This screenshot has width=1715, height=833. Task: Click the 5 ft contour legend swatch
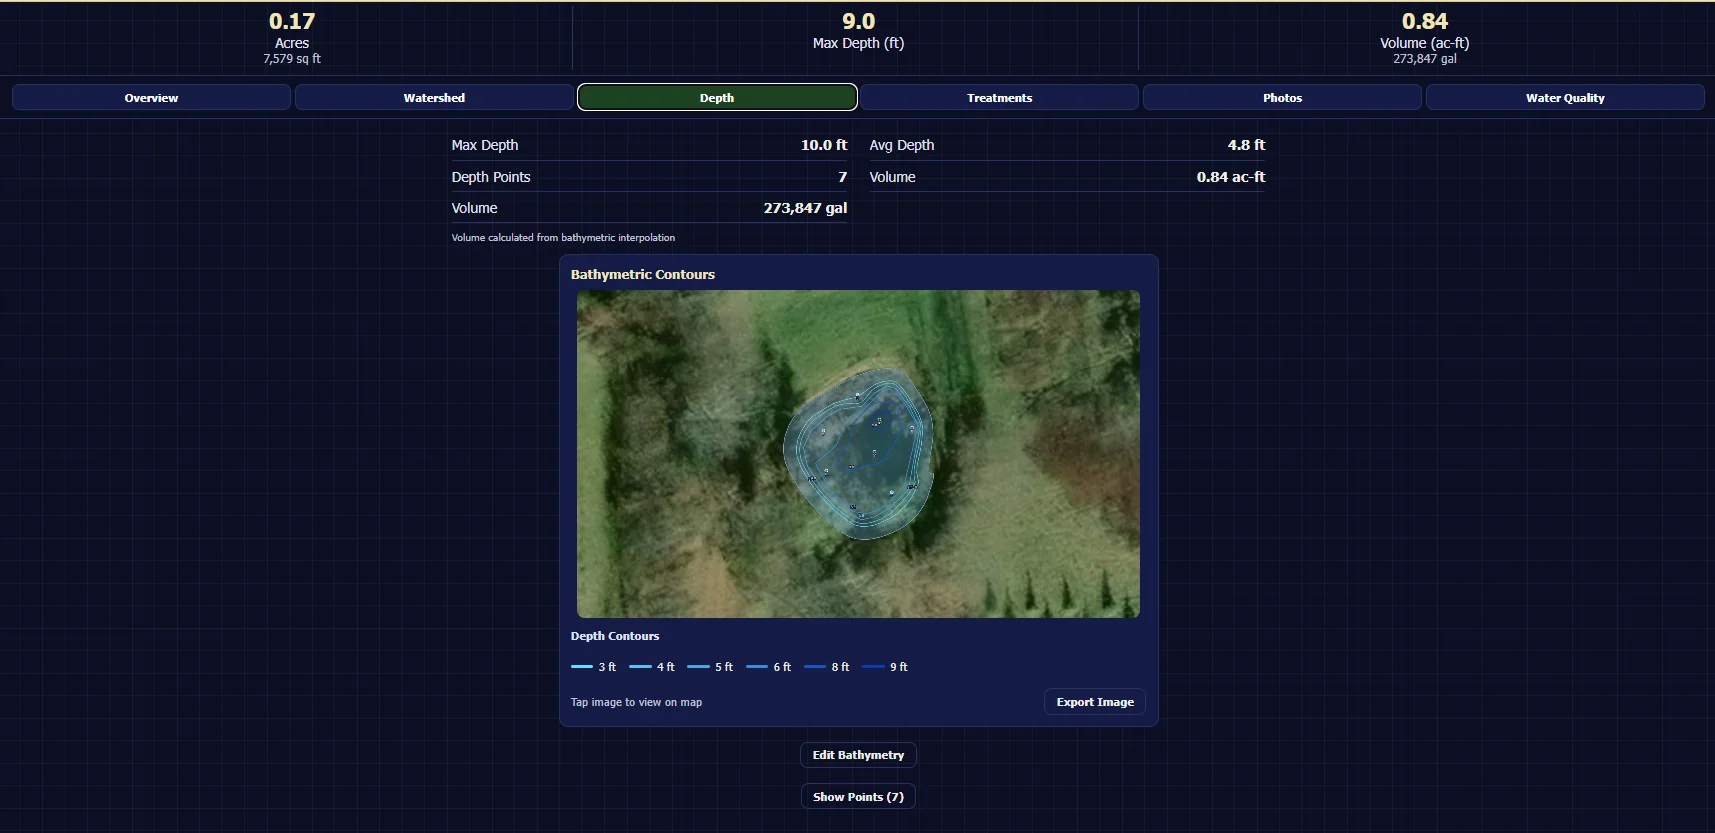pos(698,667)
